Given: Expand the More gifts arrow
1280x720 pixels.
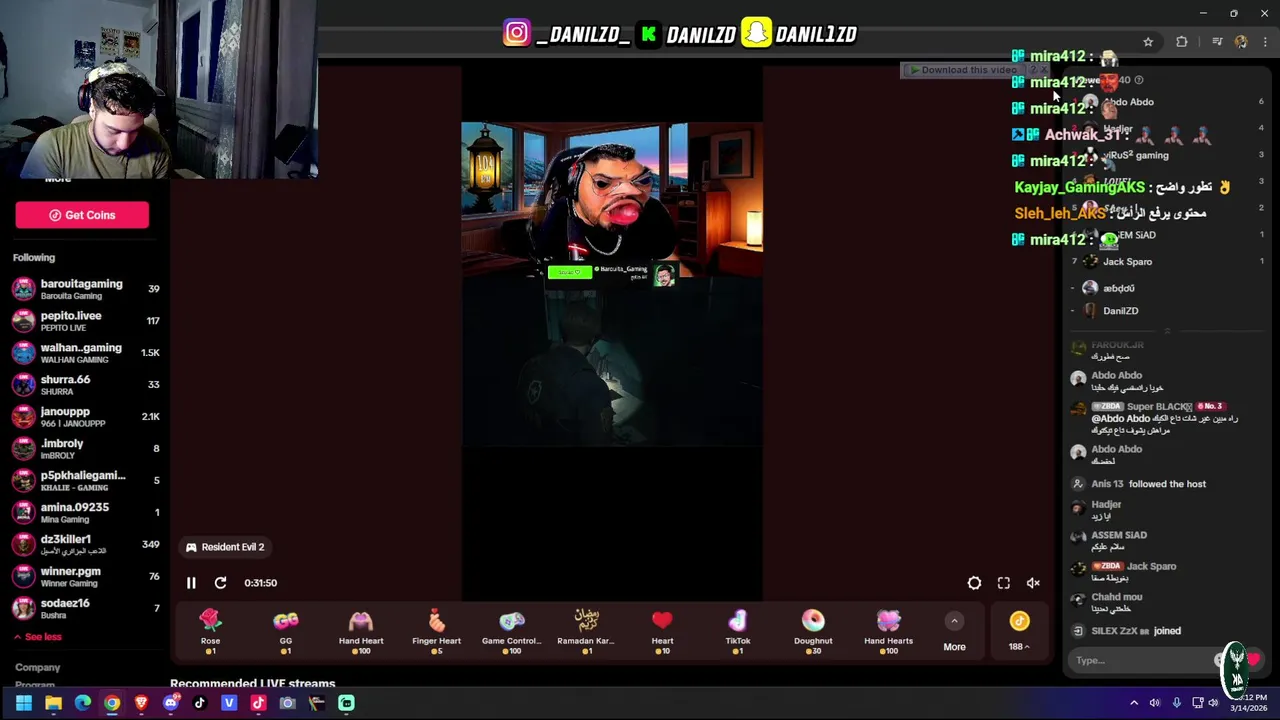Looking at the screenshot, I should click(x=954, y=621).
